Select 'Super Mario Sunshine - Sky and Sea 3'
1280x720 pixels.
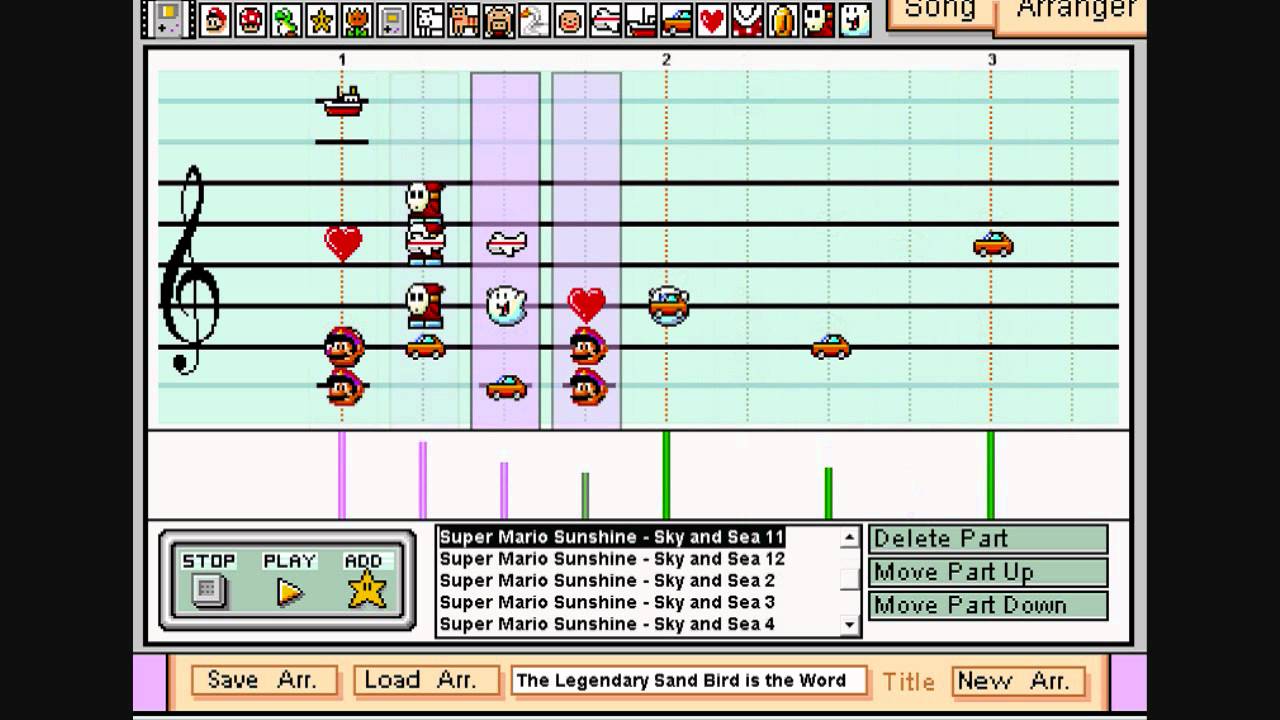[607, 602]
